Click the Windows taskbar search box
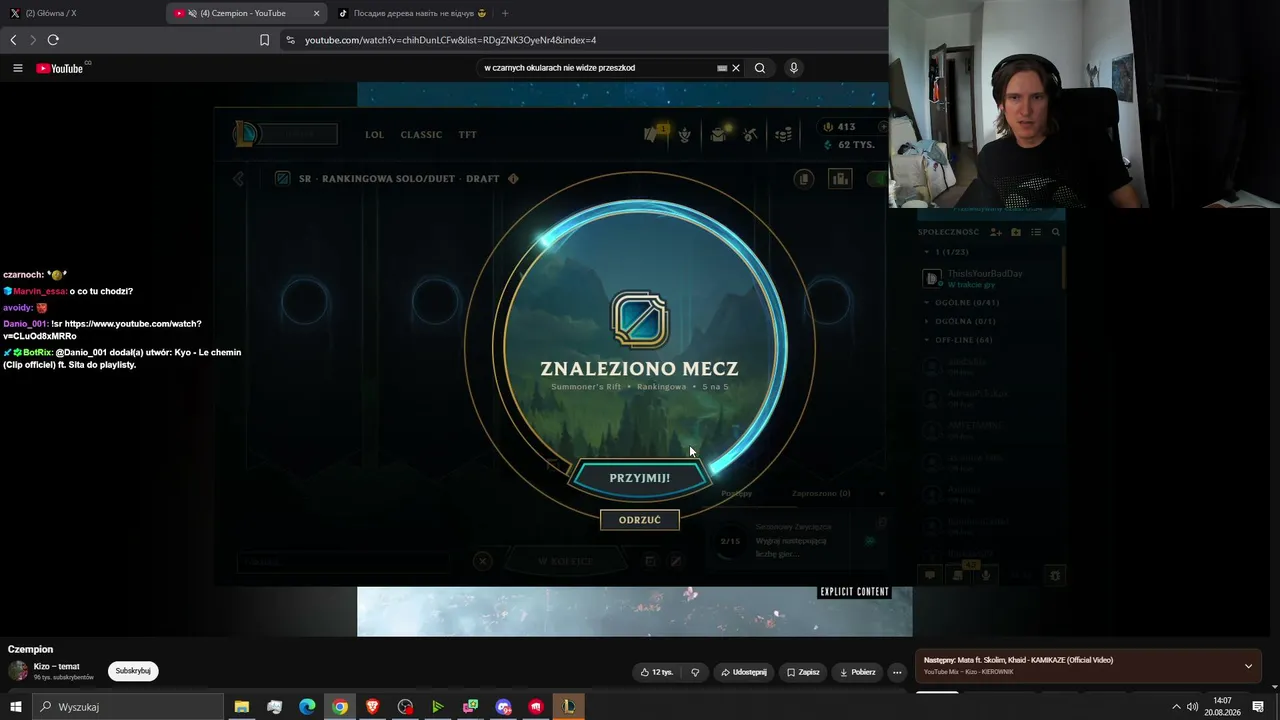 point(128,707)
